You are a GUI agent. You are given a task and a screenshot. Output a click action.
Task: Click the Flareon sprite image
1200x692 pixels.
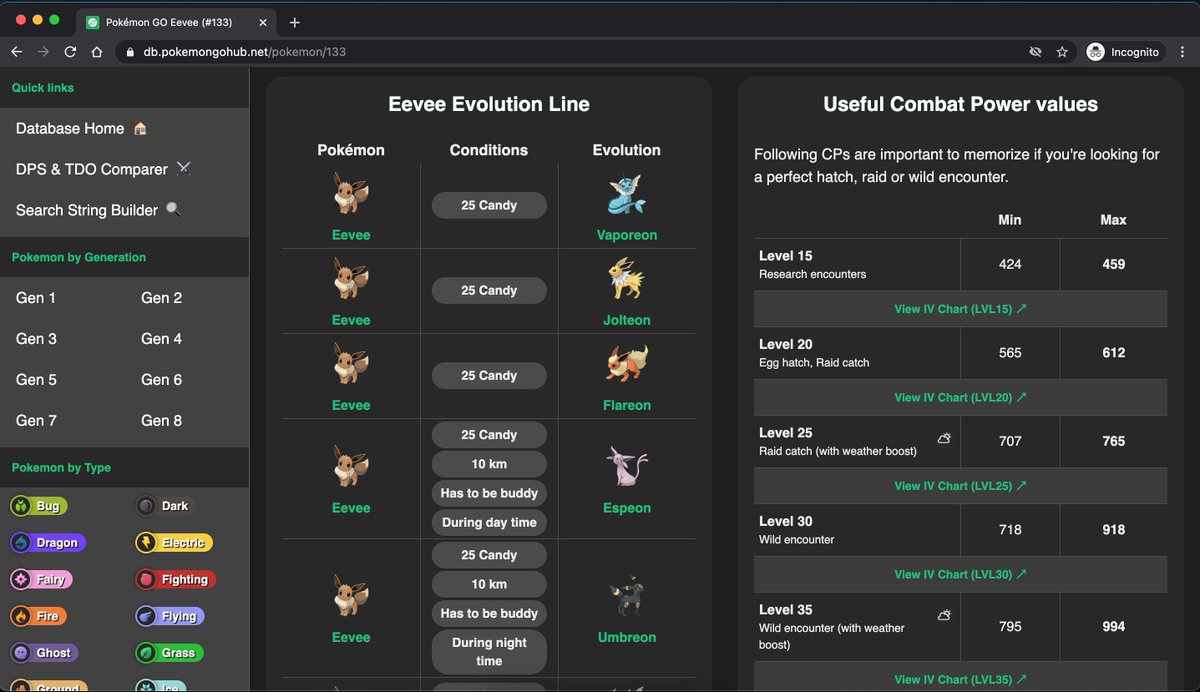click(x=627, y=364)
